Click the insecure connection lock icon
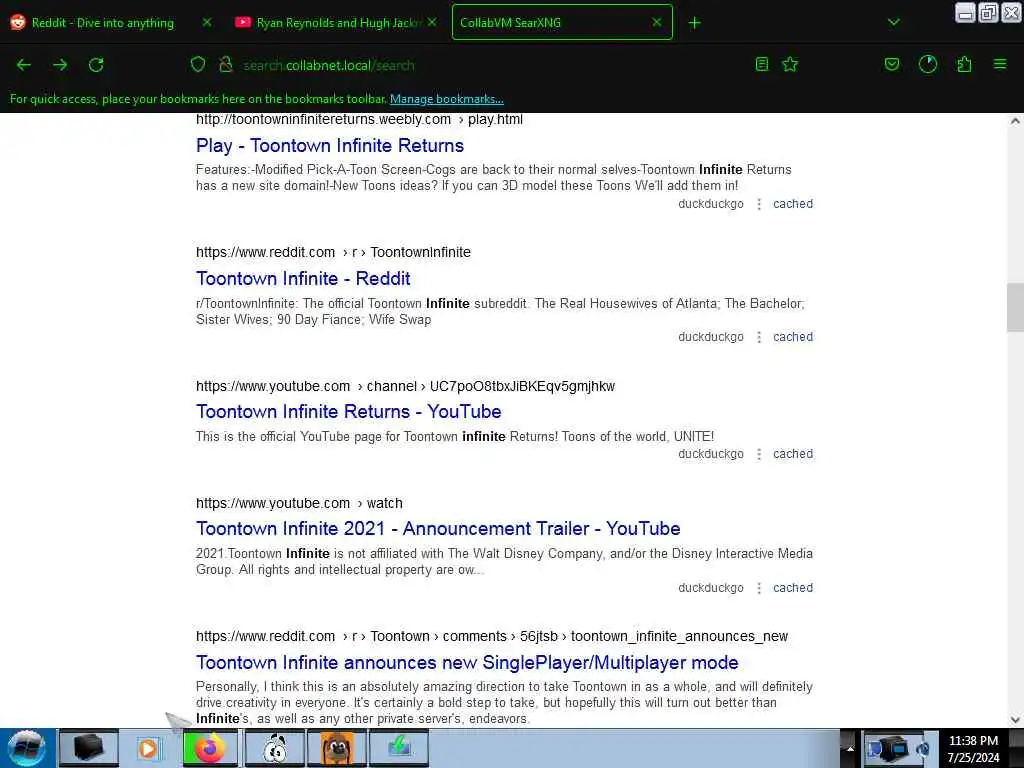This screenshot has width=1024, height=768. (x=226, y=64)
